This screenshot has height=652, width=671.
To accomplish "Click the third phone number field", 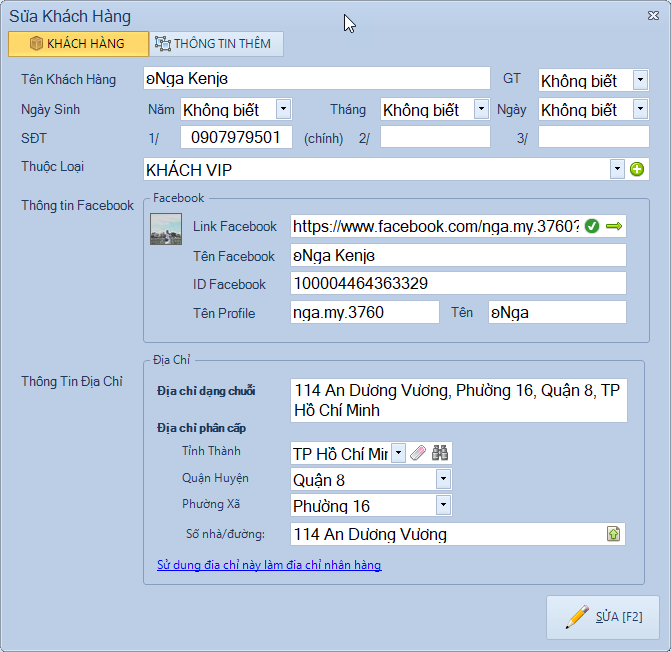I will 594,137.
